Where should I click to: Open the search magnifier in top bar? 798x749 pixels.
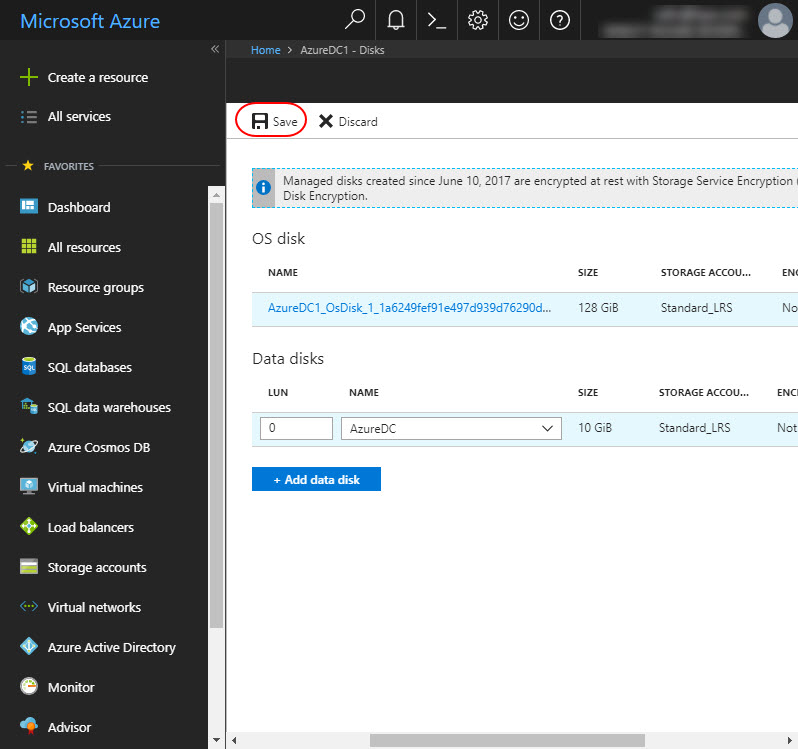[x=355, y=20]
